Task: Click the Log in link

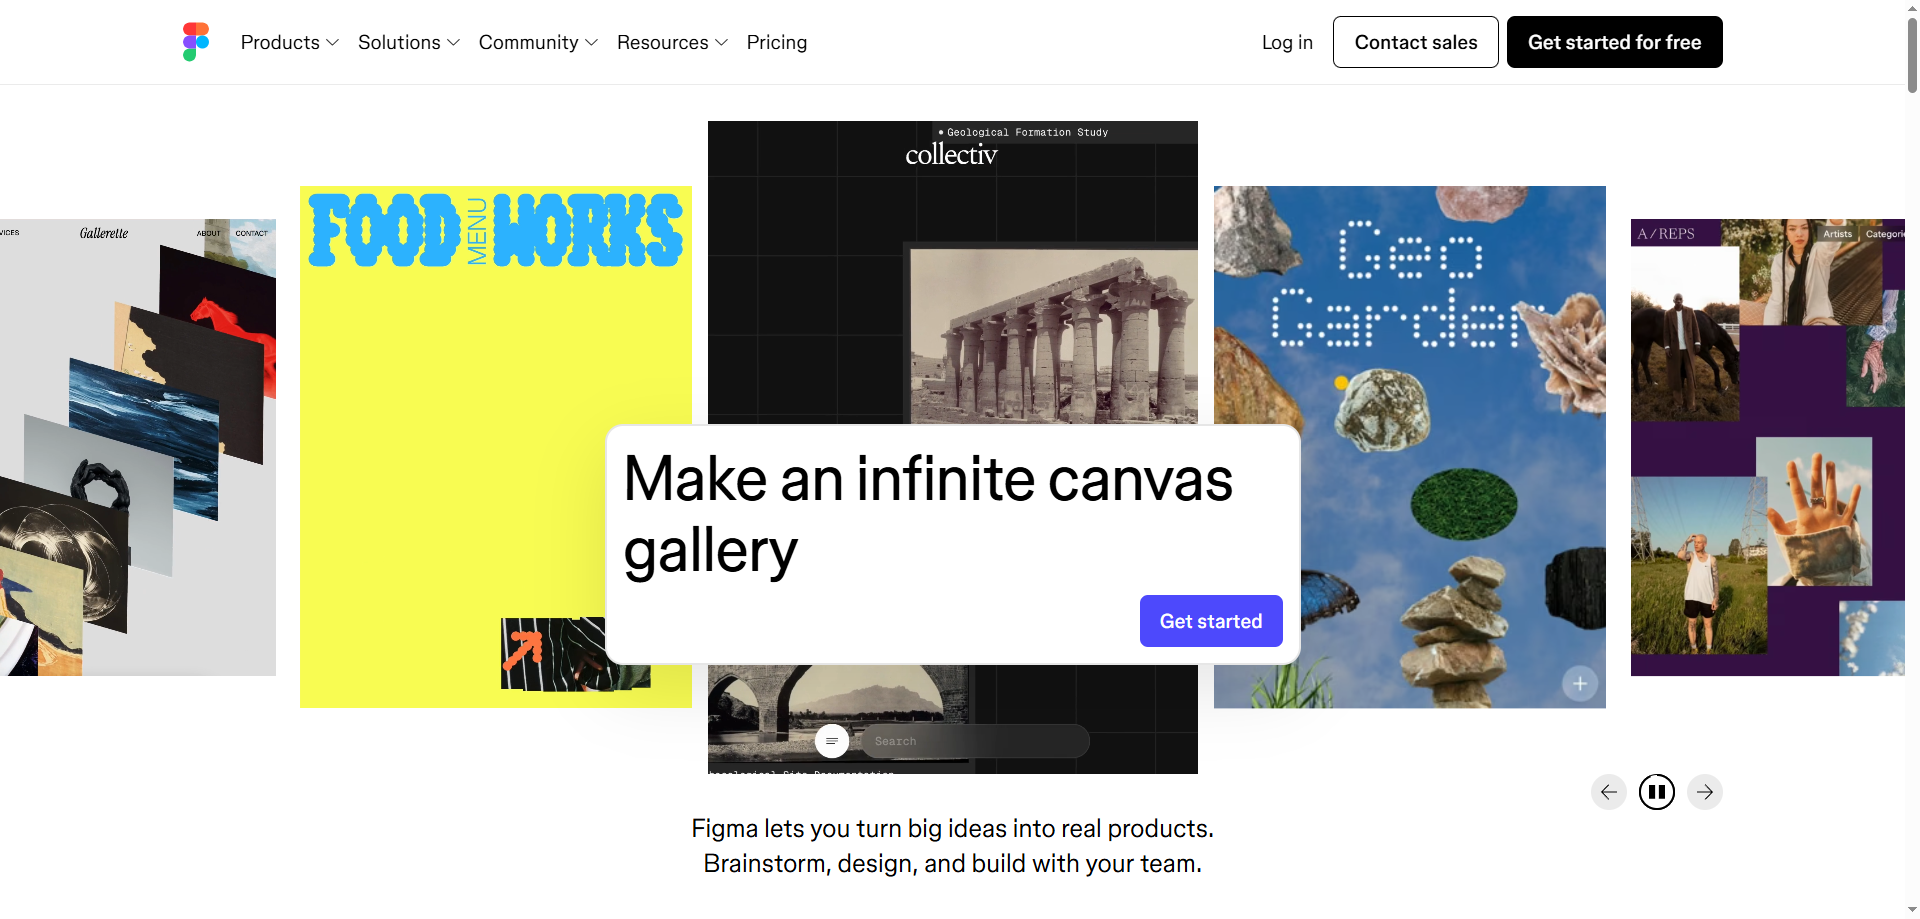Action: tap(1287, 42)
